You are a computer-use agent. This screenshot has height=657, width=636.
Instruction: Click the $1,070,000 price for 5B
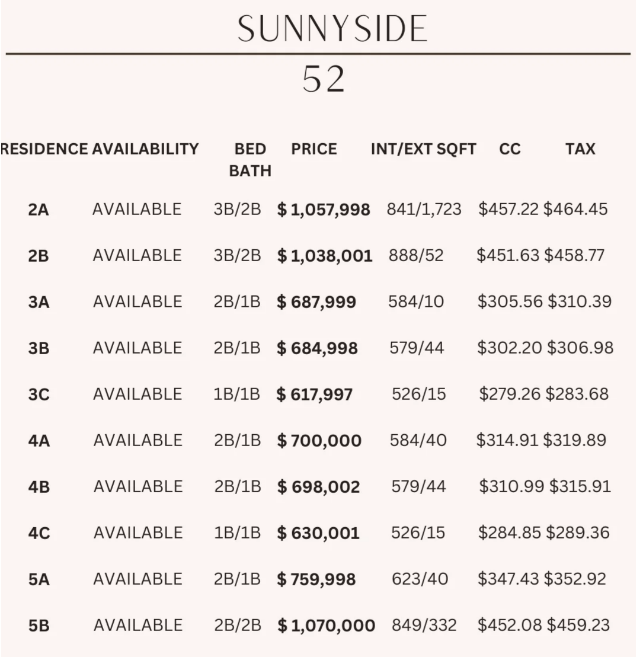coord(326,625)
